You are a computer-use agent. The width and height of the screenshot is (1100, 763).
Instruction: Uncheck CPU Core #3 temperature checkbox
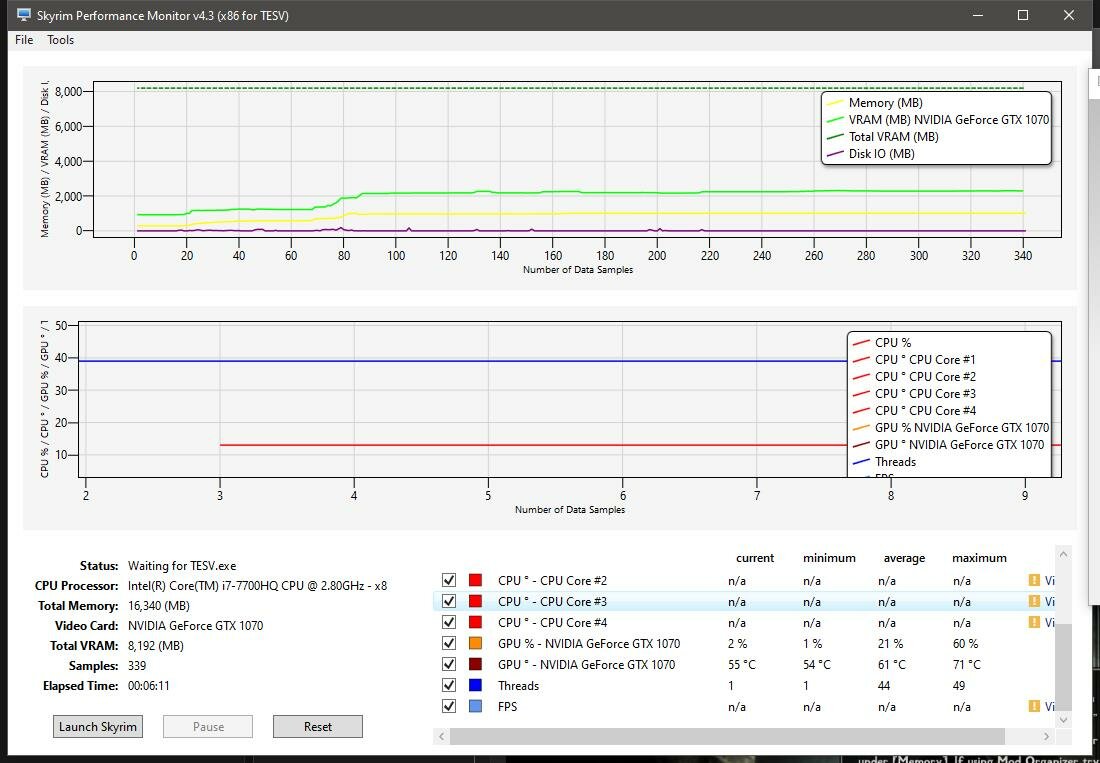click(x=449, y=602)
